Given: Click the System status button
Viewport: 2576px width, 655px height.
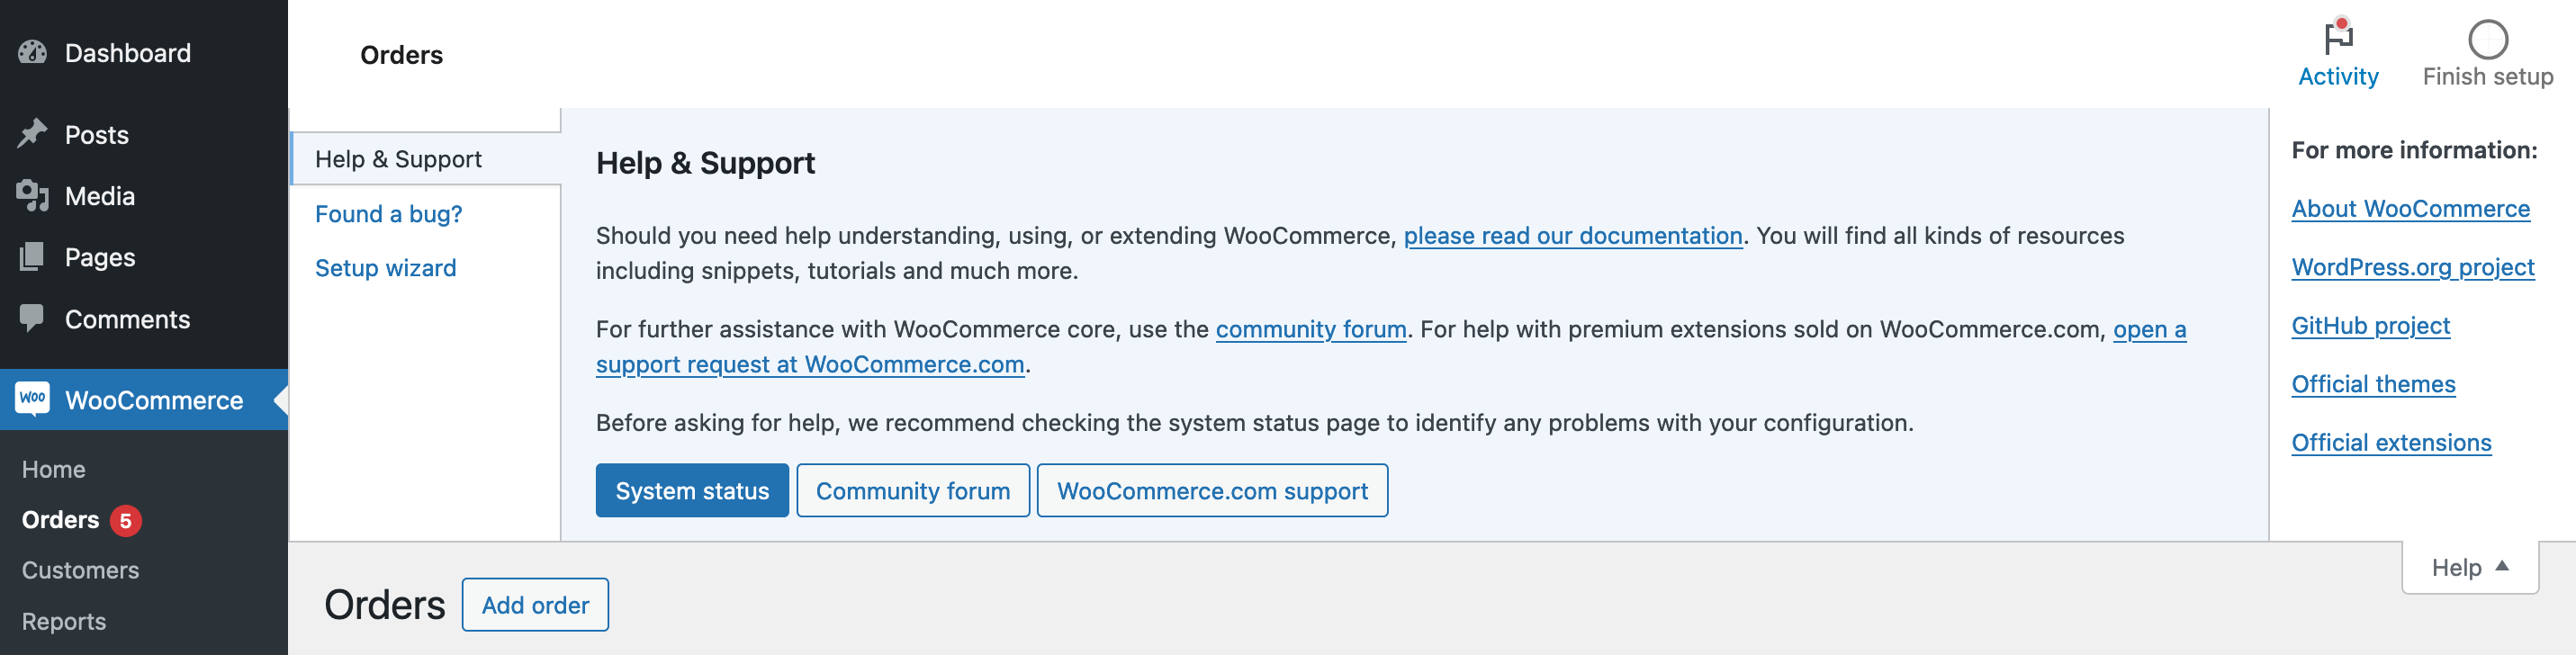Looking at the screenshot, I should coord(692,490).
